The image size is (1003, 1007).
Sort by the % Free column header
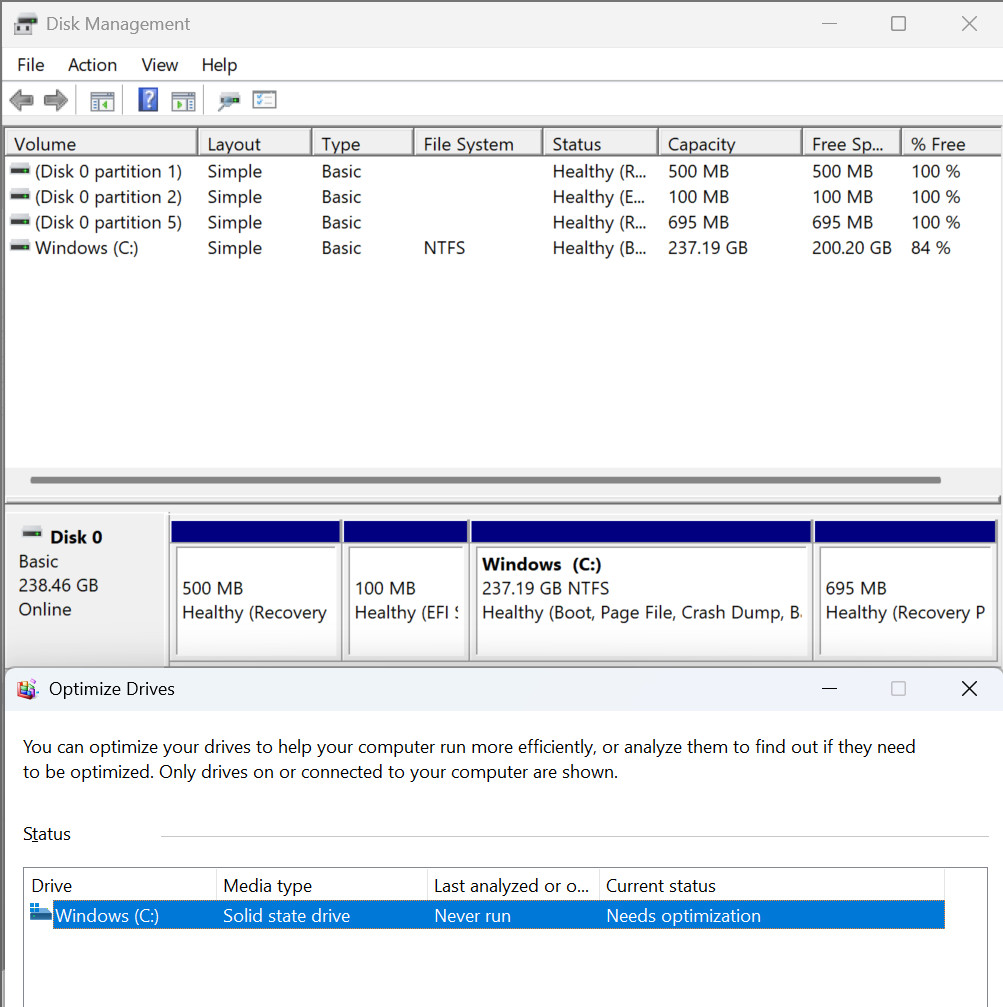(x=951, y=144)
